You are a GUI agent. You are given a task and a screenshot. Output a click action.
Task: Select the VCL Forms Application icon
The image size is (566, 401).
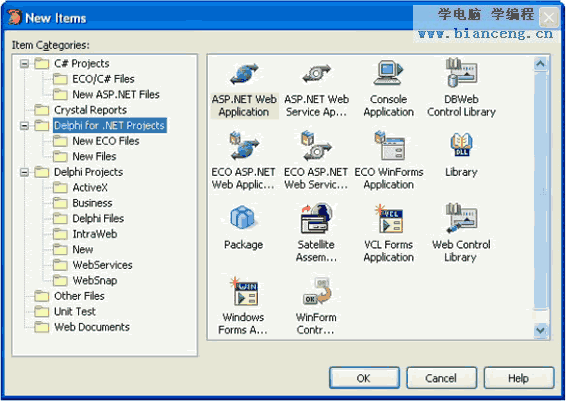coord(388,219)
